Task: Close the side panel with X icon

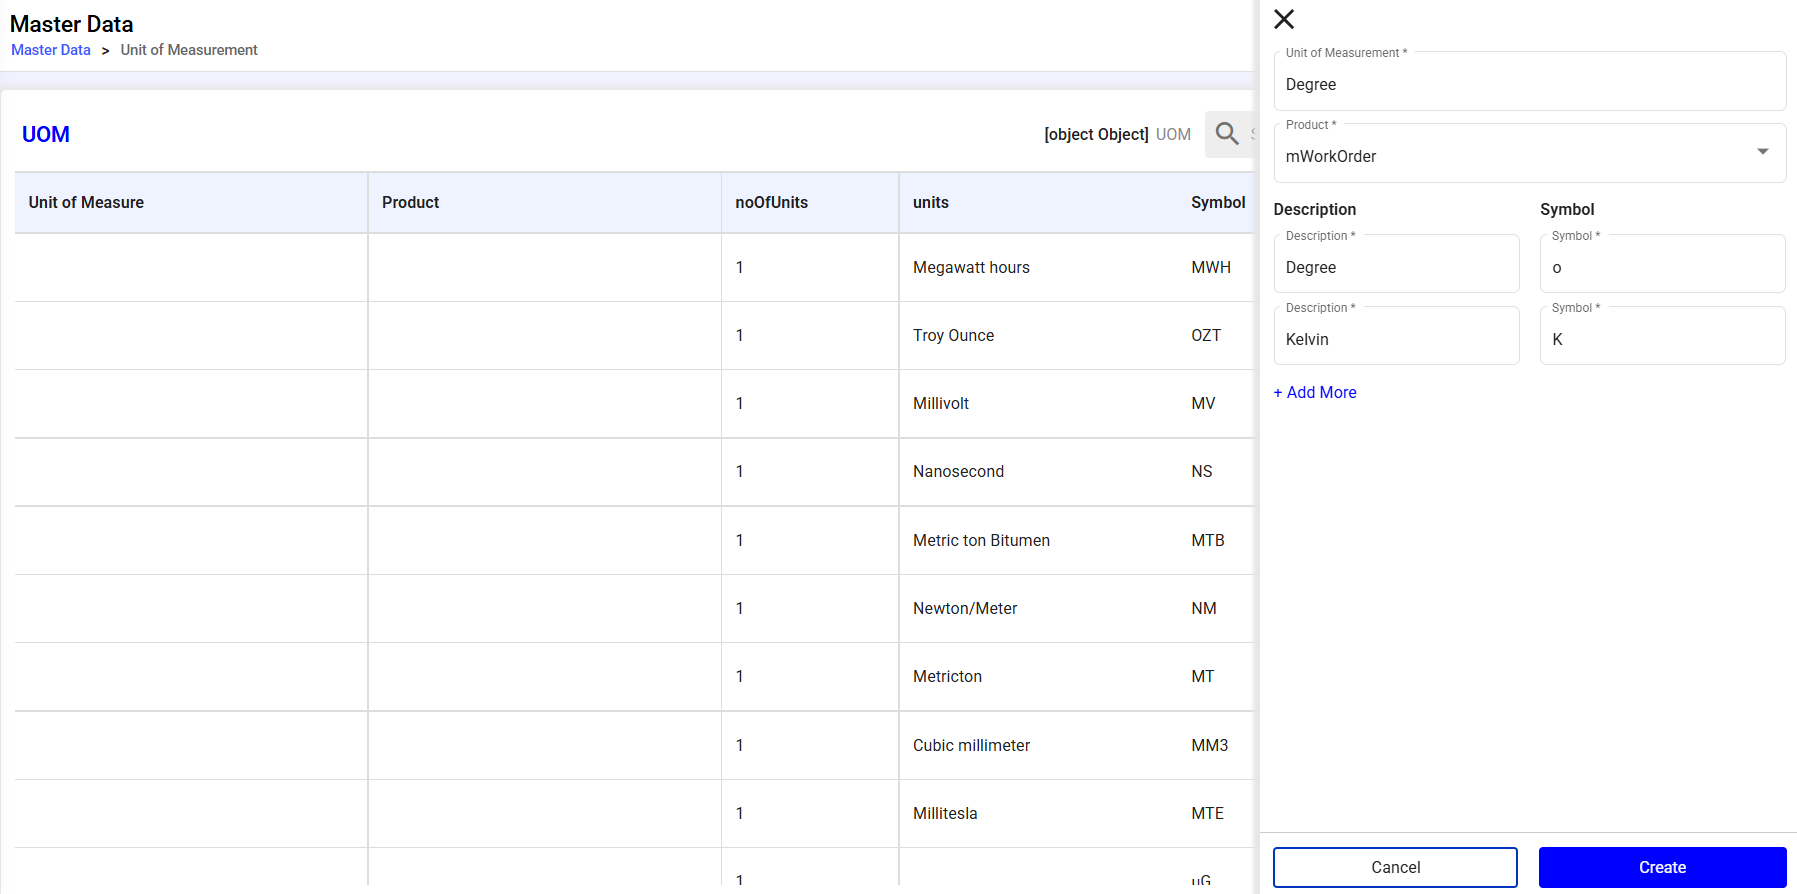Action: (x=1284, y=19)
